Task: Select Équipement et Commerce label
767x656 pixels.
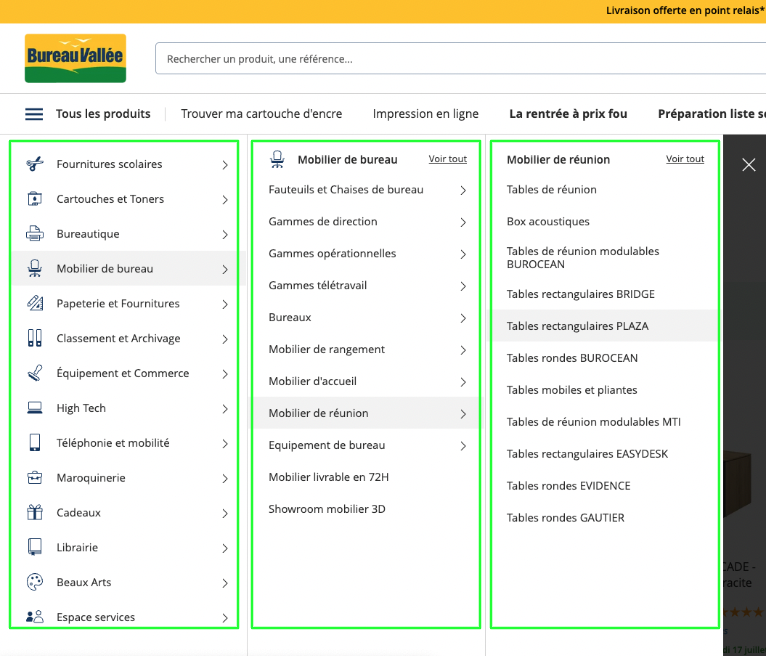Action: tap(123, 373)
